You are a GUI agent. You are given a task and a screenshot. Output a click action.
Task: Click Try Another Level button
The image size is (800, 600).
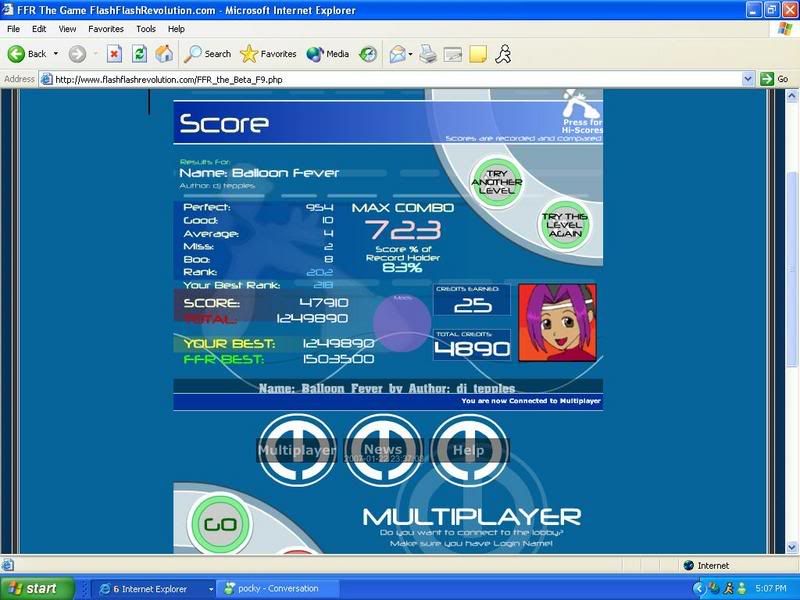coord(496,182)
